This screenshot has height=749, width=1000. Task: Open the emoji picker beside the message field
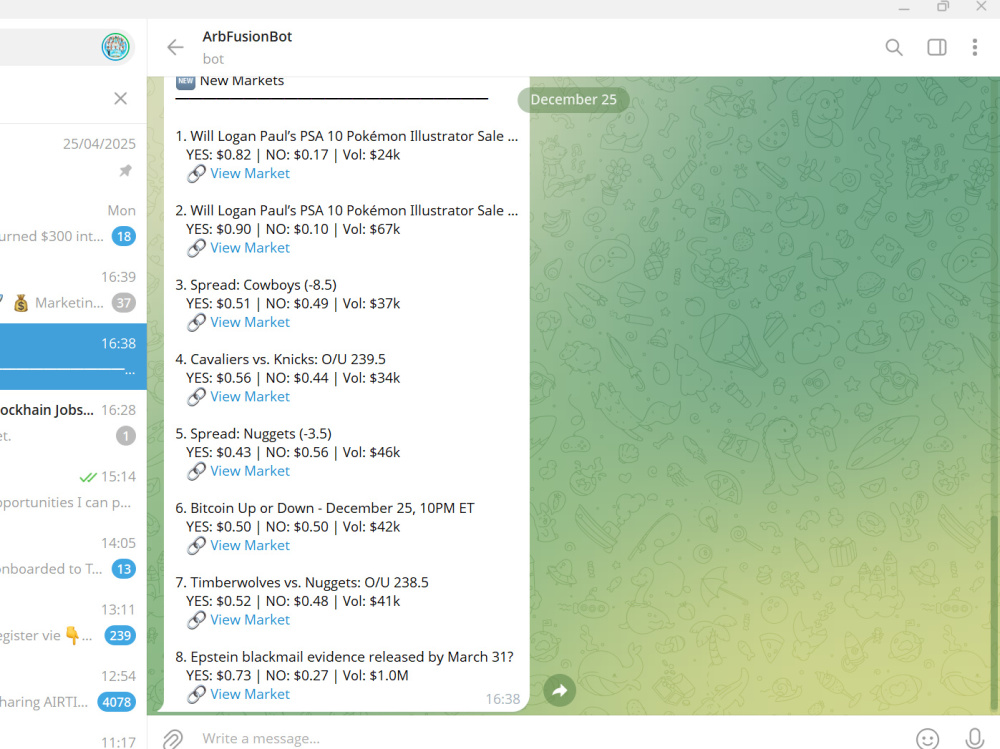926,738
